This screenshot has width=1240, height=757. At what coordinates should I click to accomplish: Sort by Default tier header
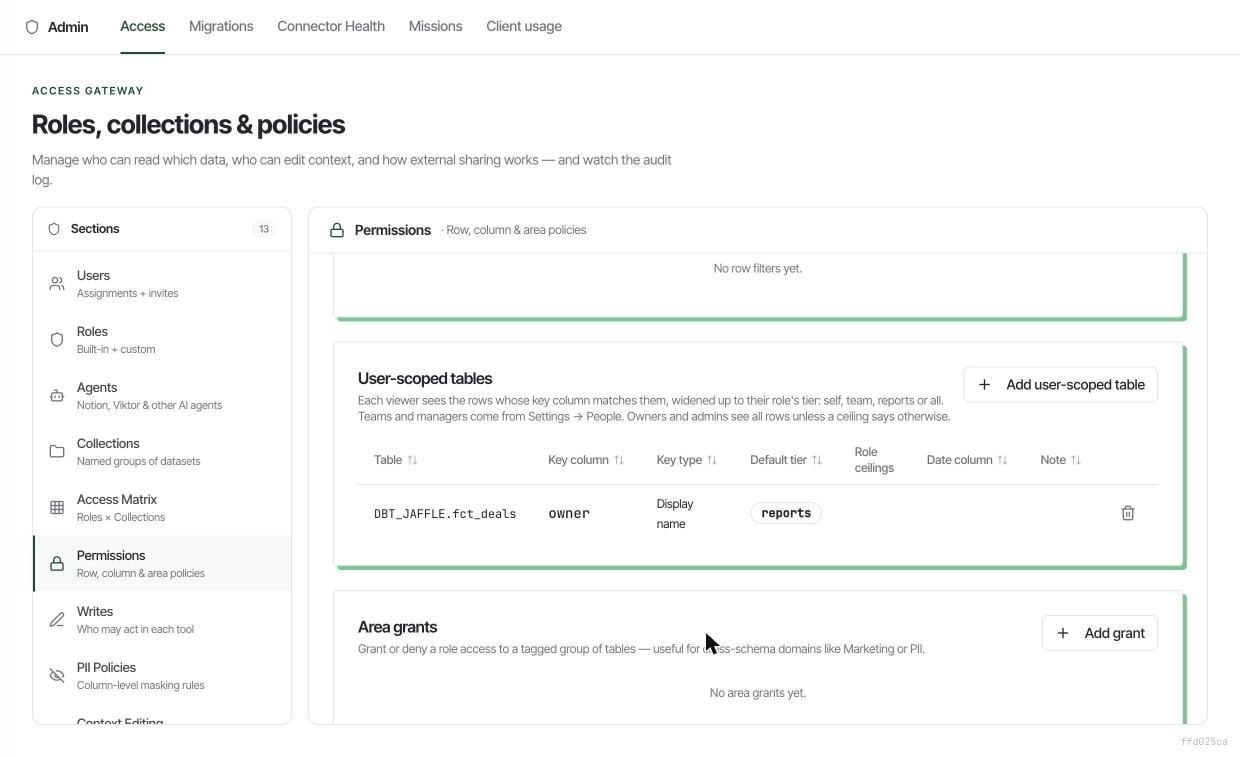(x=786, y=460)
